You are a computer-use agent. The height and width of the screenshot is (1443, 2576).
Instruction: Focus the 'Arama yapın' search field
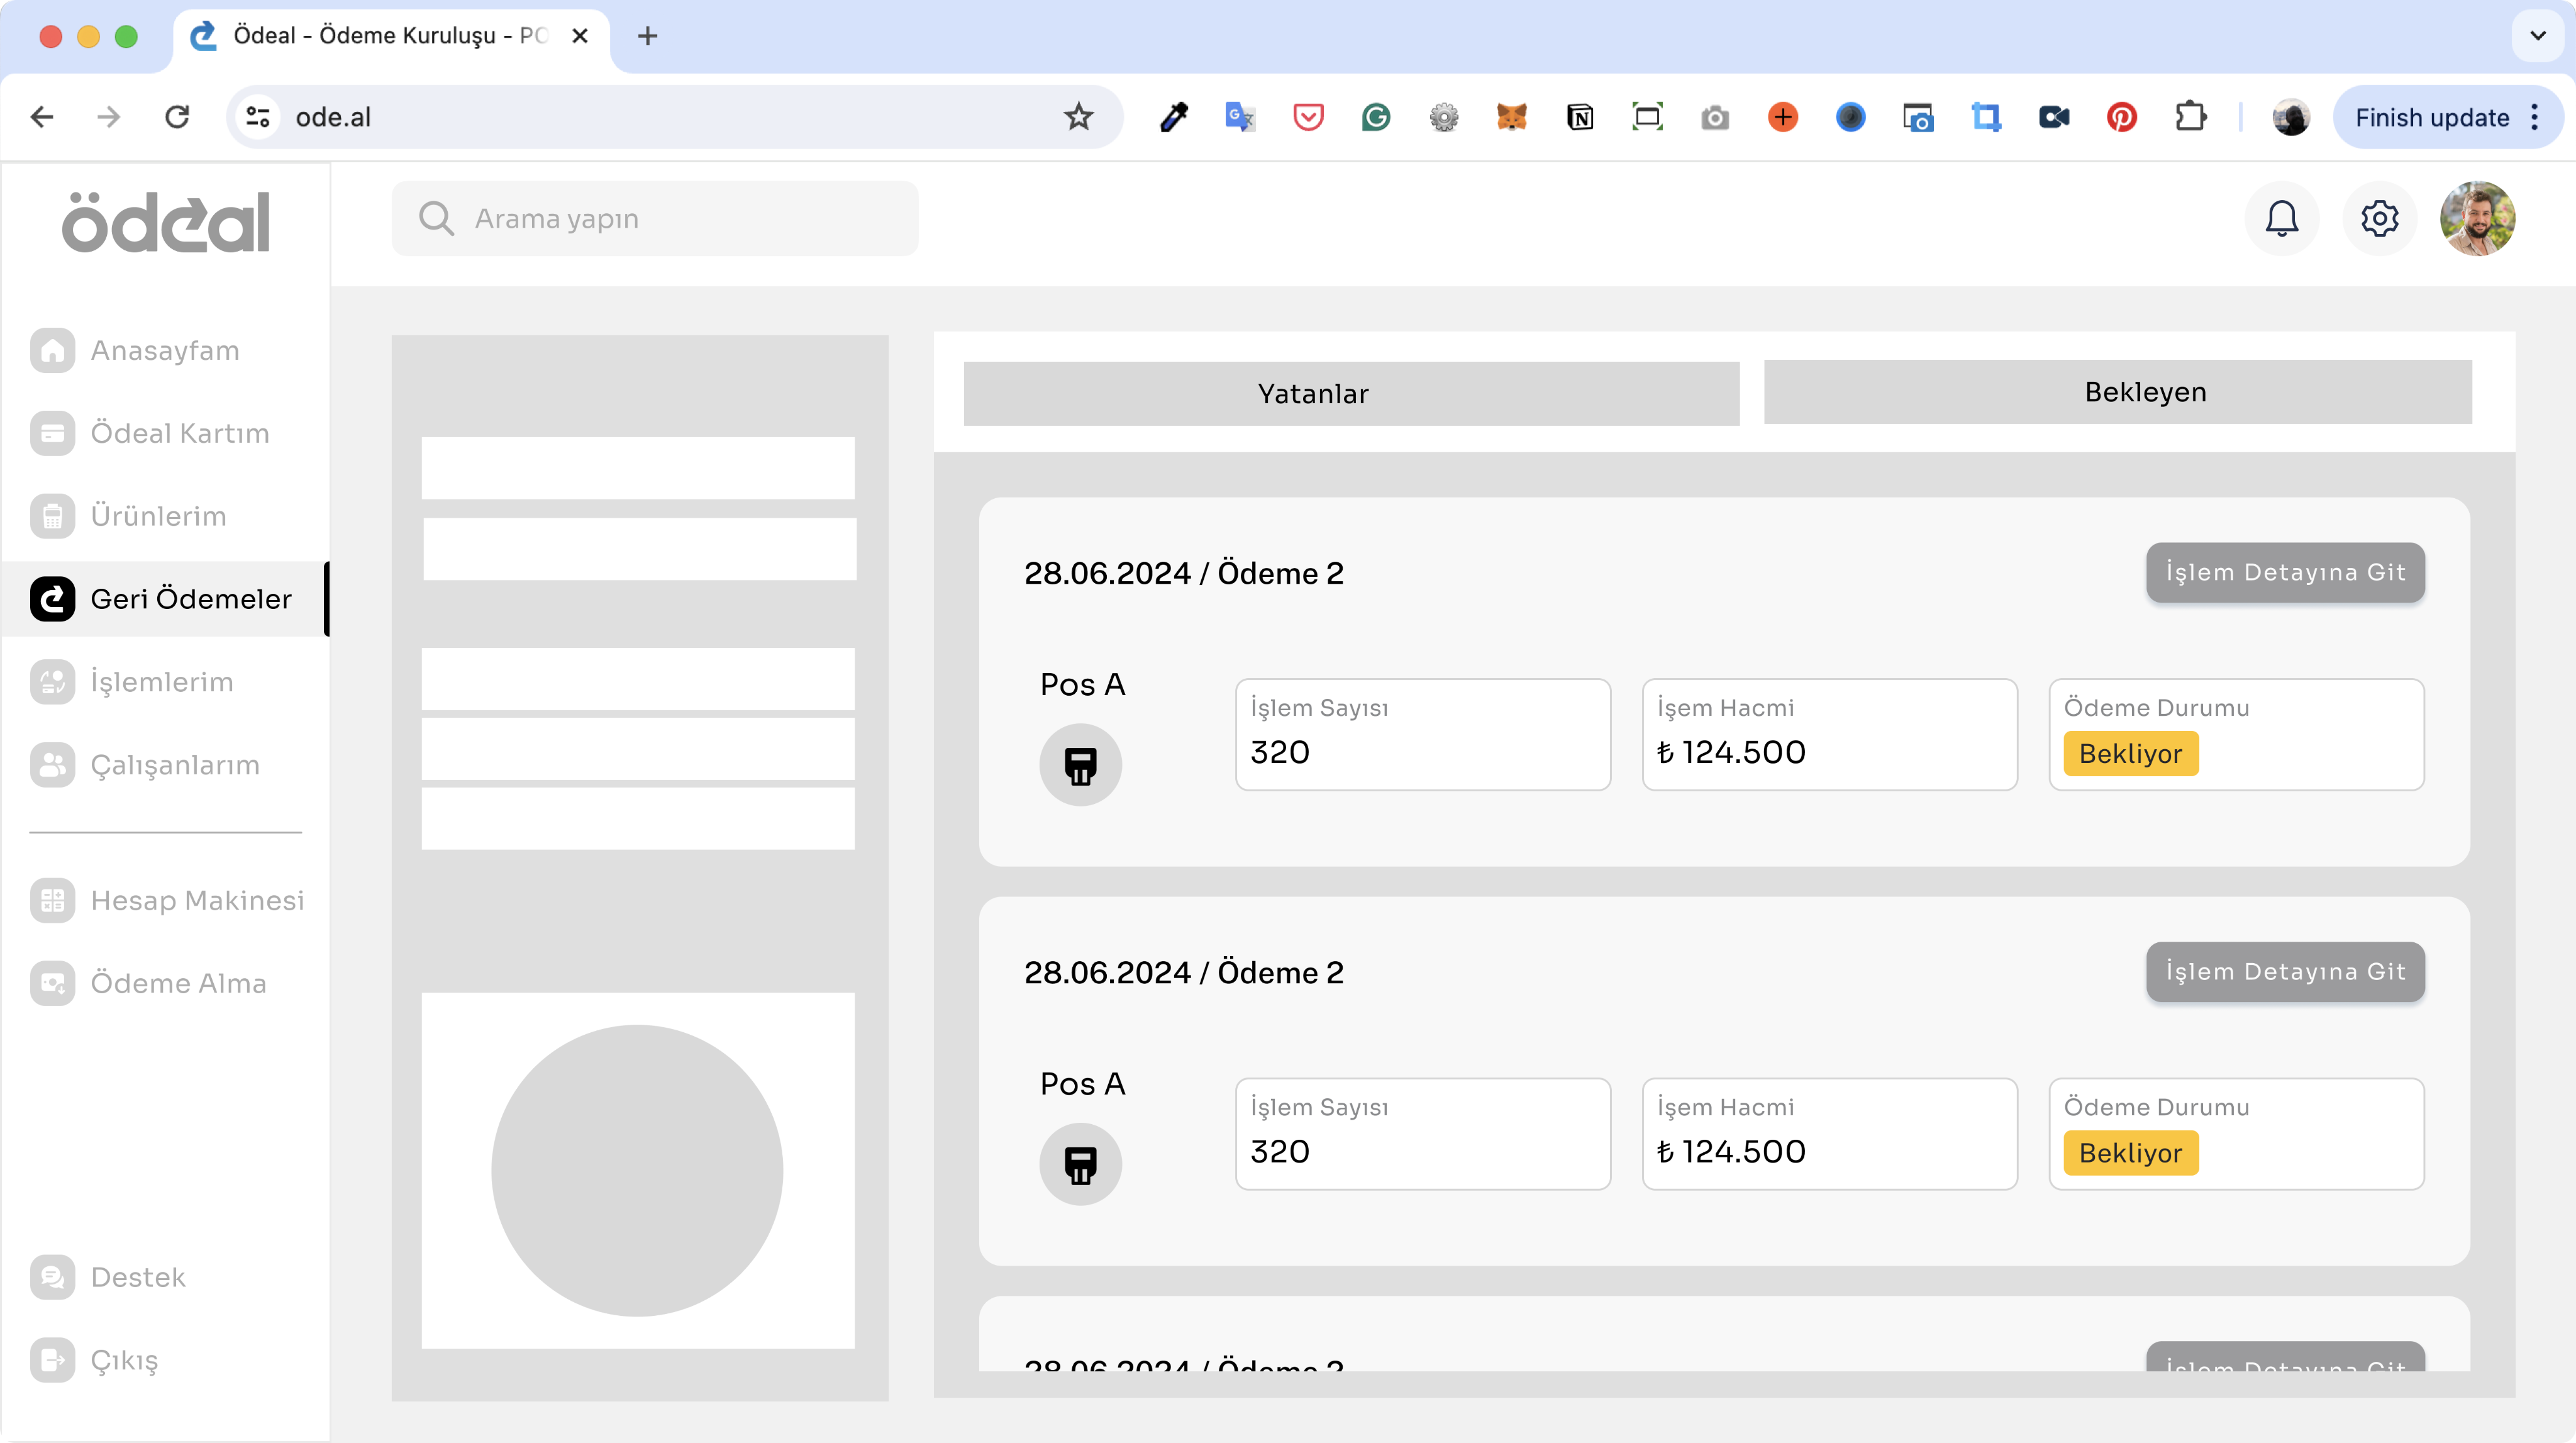coord(655,218)
